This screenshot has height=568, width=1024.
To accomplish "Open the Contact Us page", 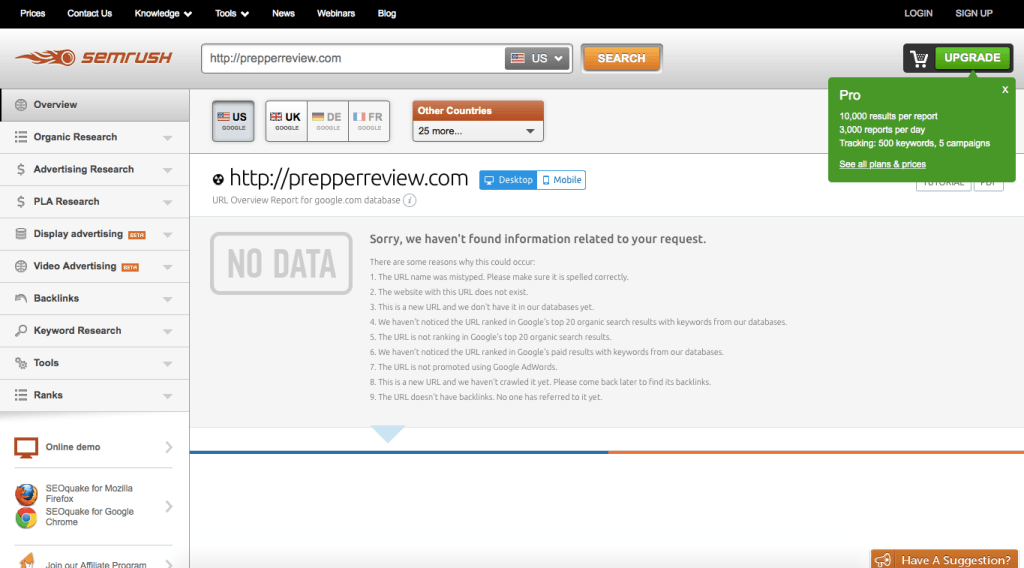I will click(x=89, y=13).
